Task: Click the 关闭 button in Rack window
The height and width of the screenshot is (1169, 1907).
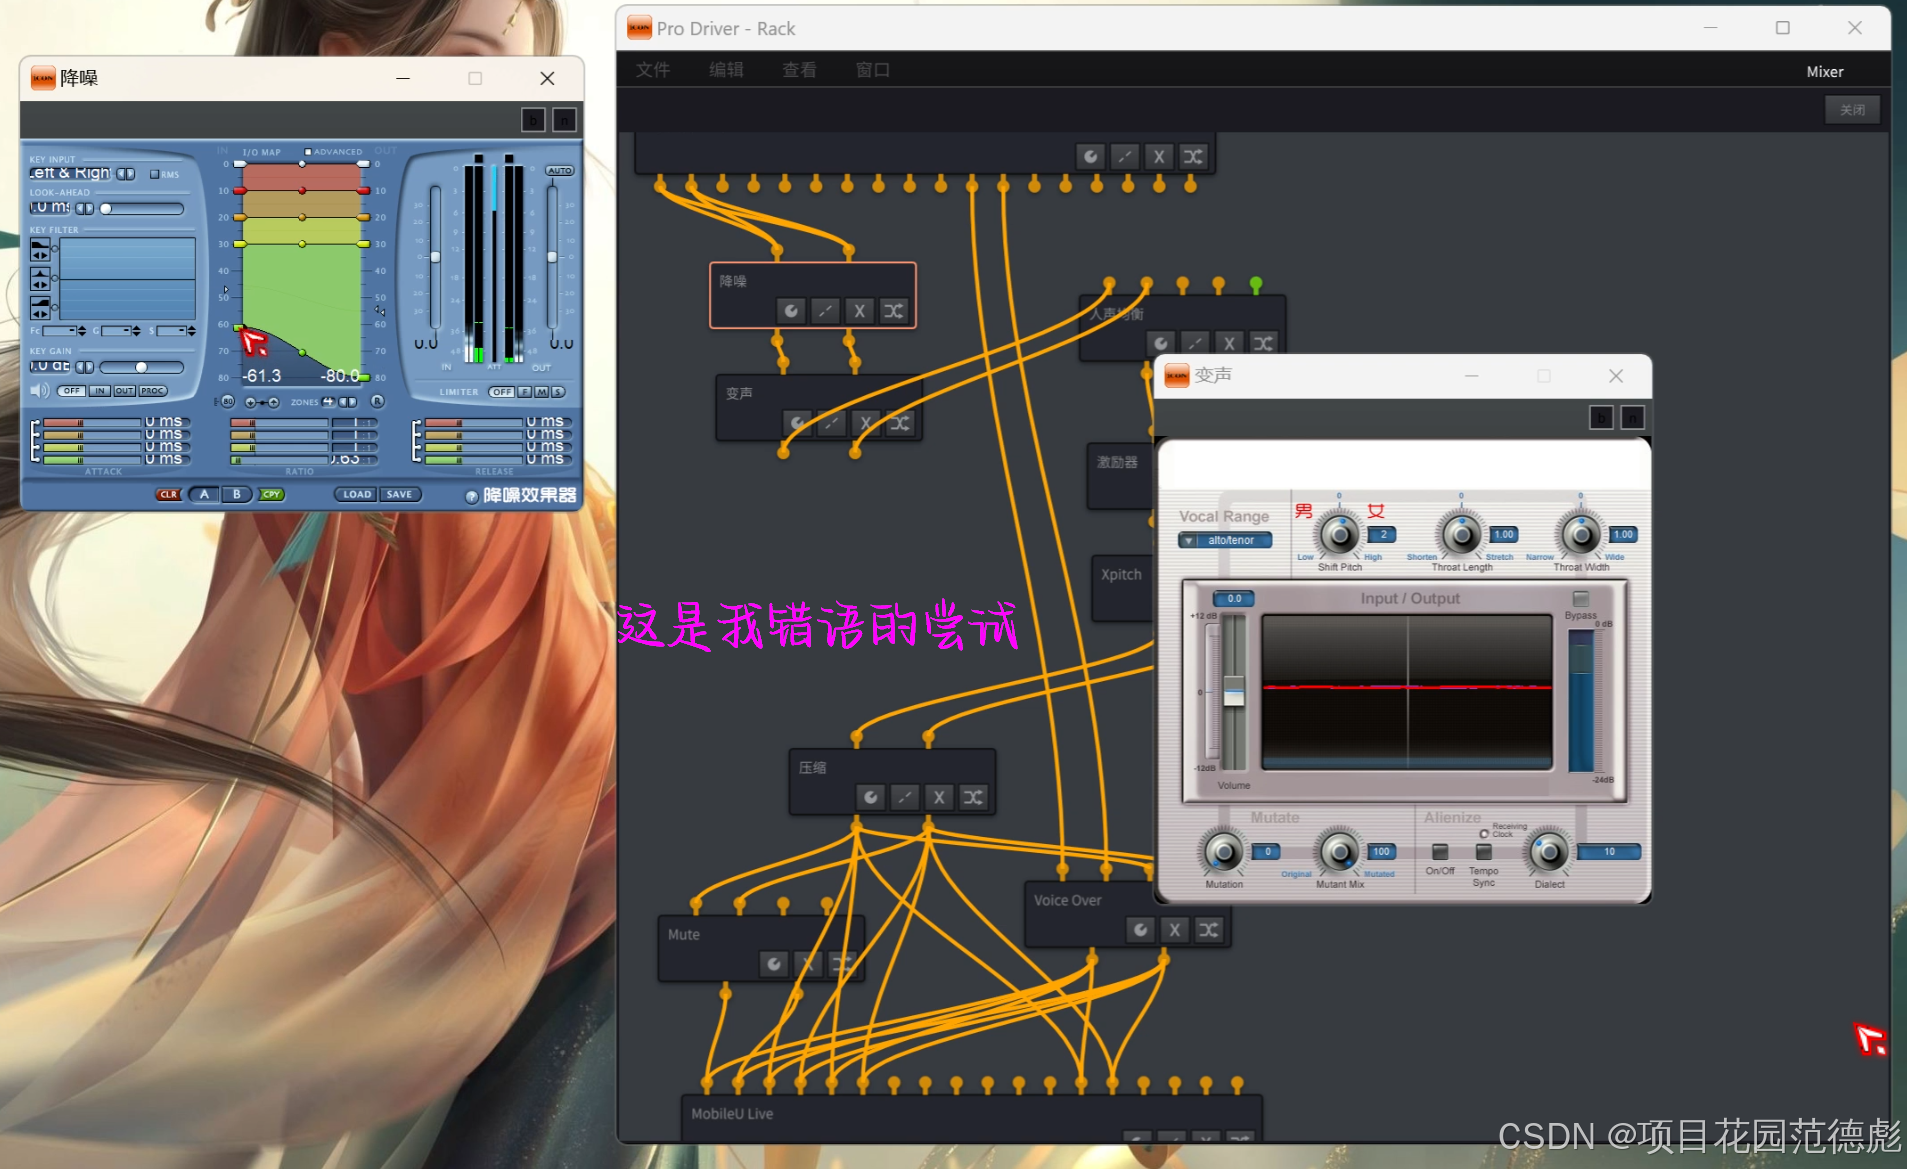Action: [x=1852, y=110]
